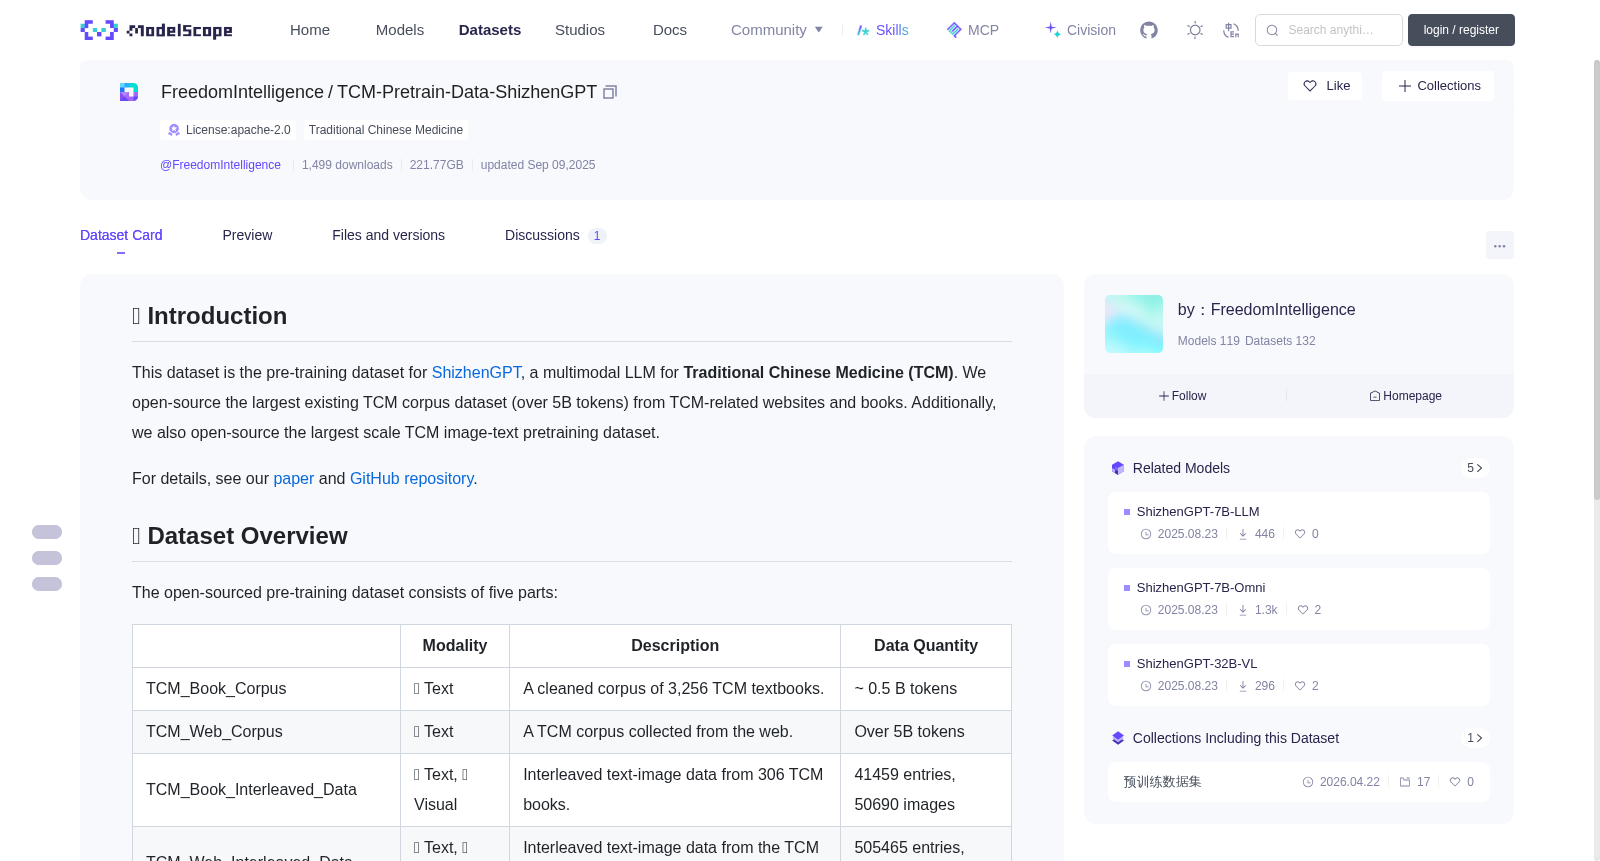
Task: Open Civision from the top bar
Action: pos(1080,30)
